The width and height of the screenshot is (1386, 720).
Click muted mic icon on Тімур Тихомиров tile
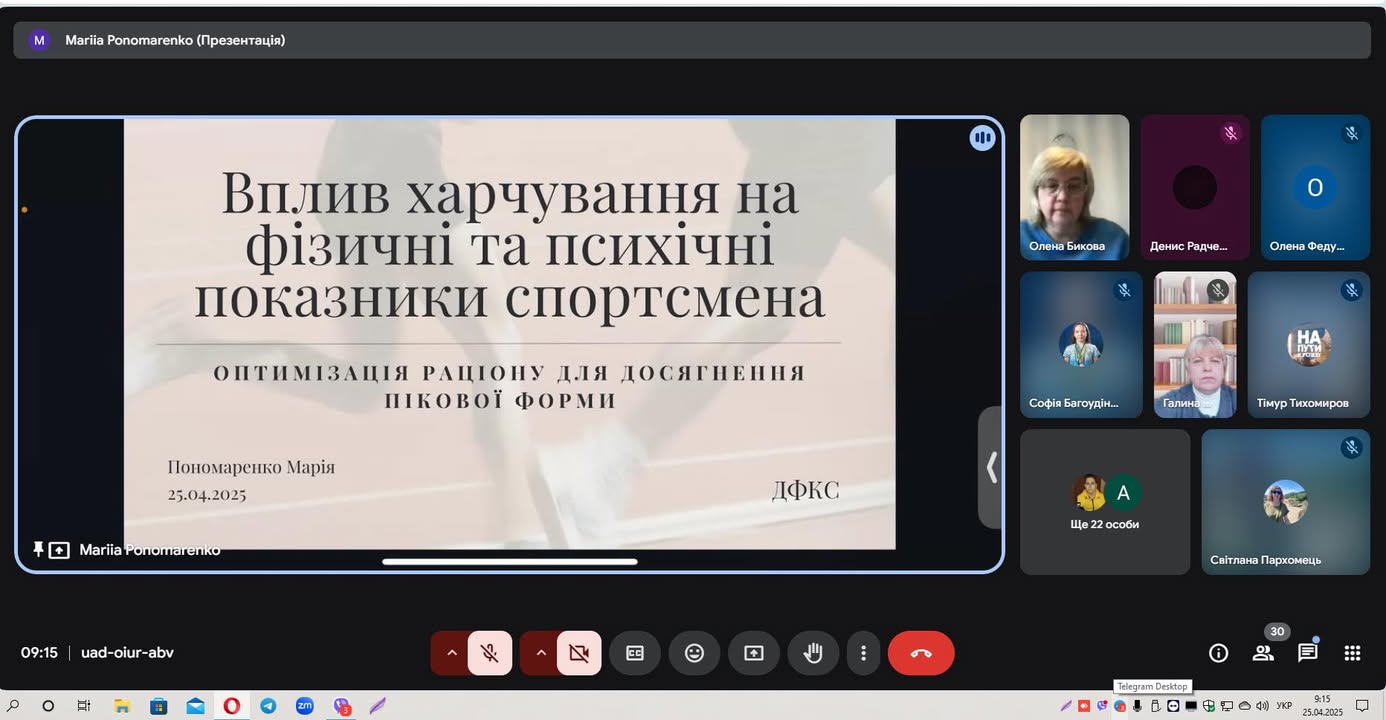pyautogui.click(x=1352, y=290)
